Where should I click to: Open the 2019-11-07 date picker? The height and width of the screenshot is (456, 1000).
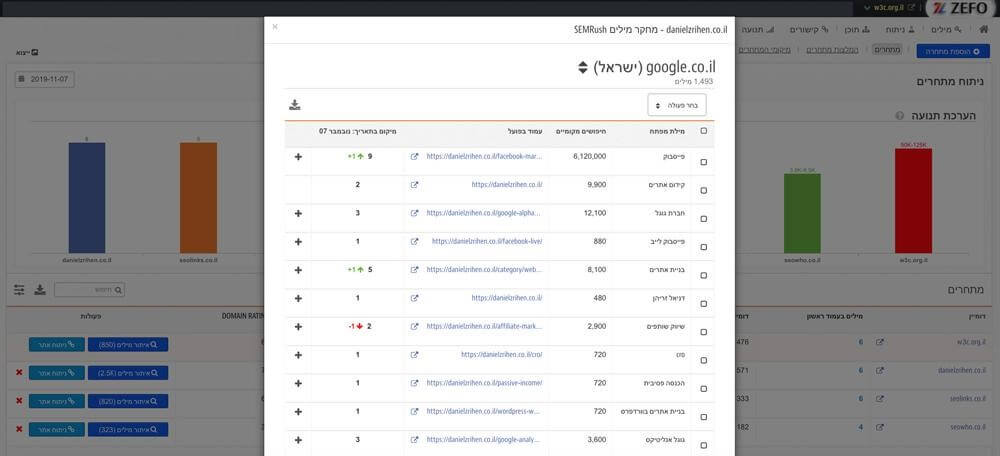tap(45, 80)
